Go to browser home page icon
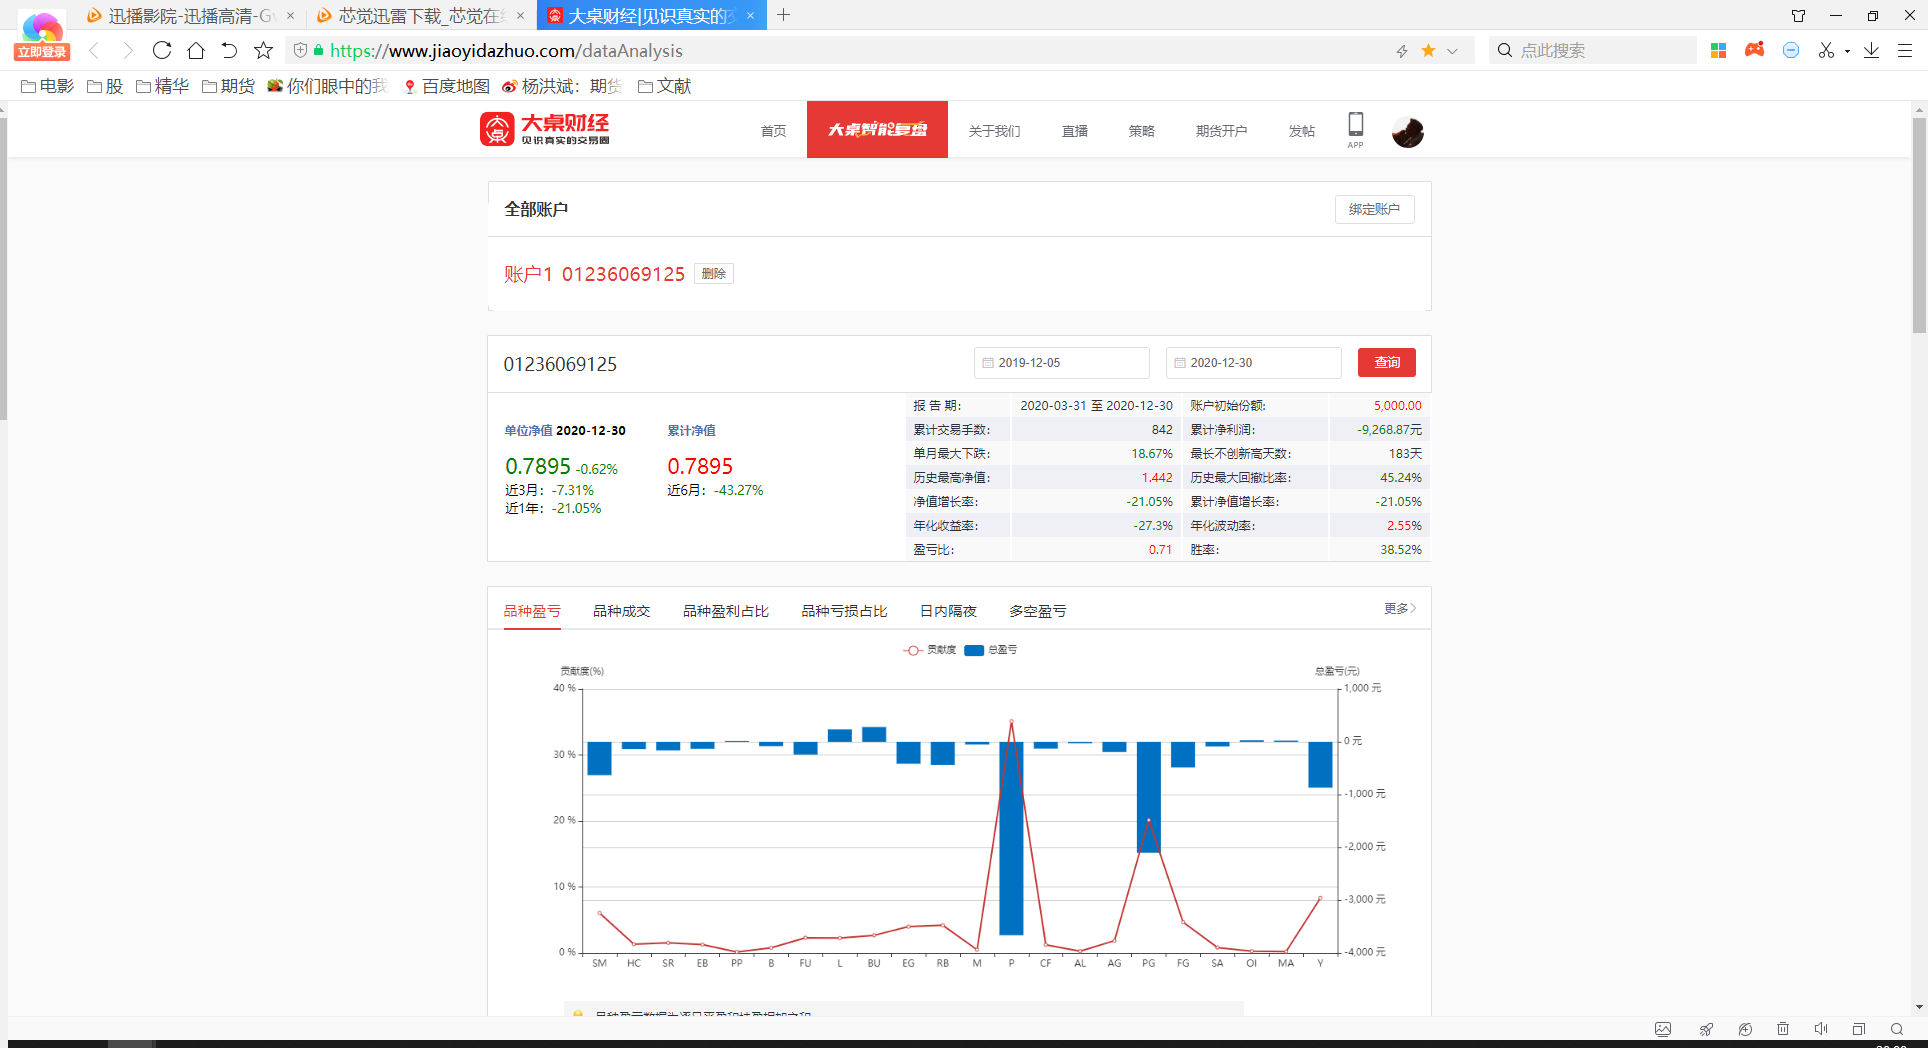 tap(196, 50)
